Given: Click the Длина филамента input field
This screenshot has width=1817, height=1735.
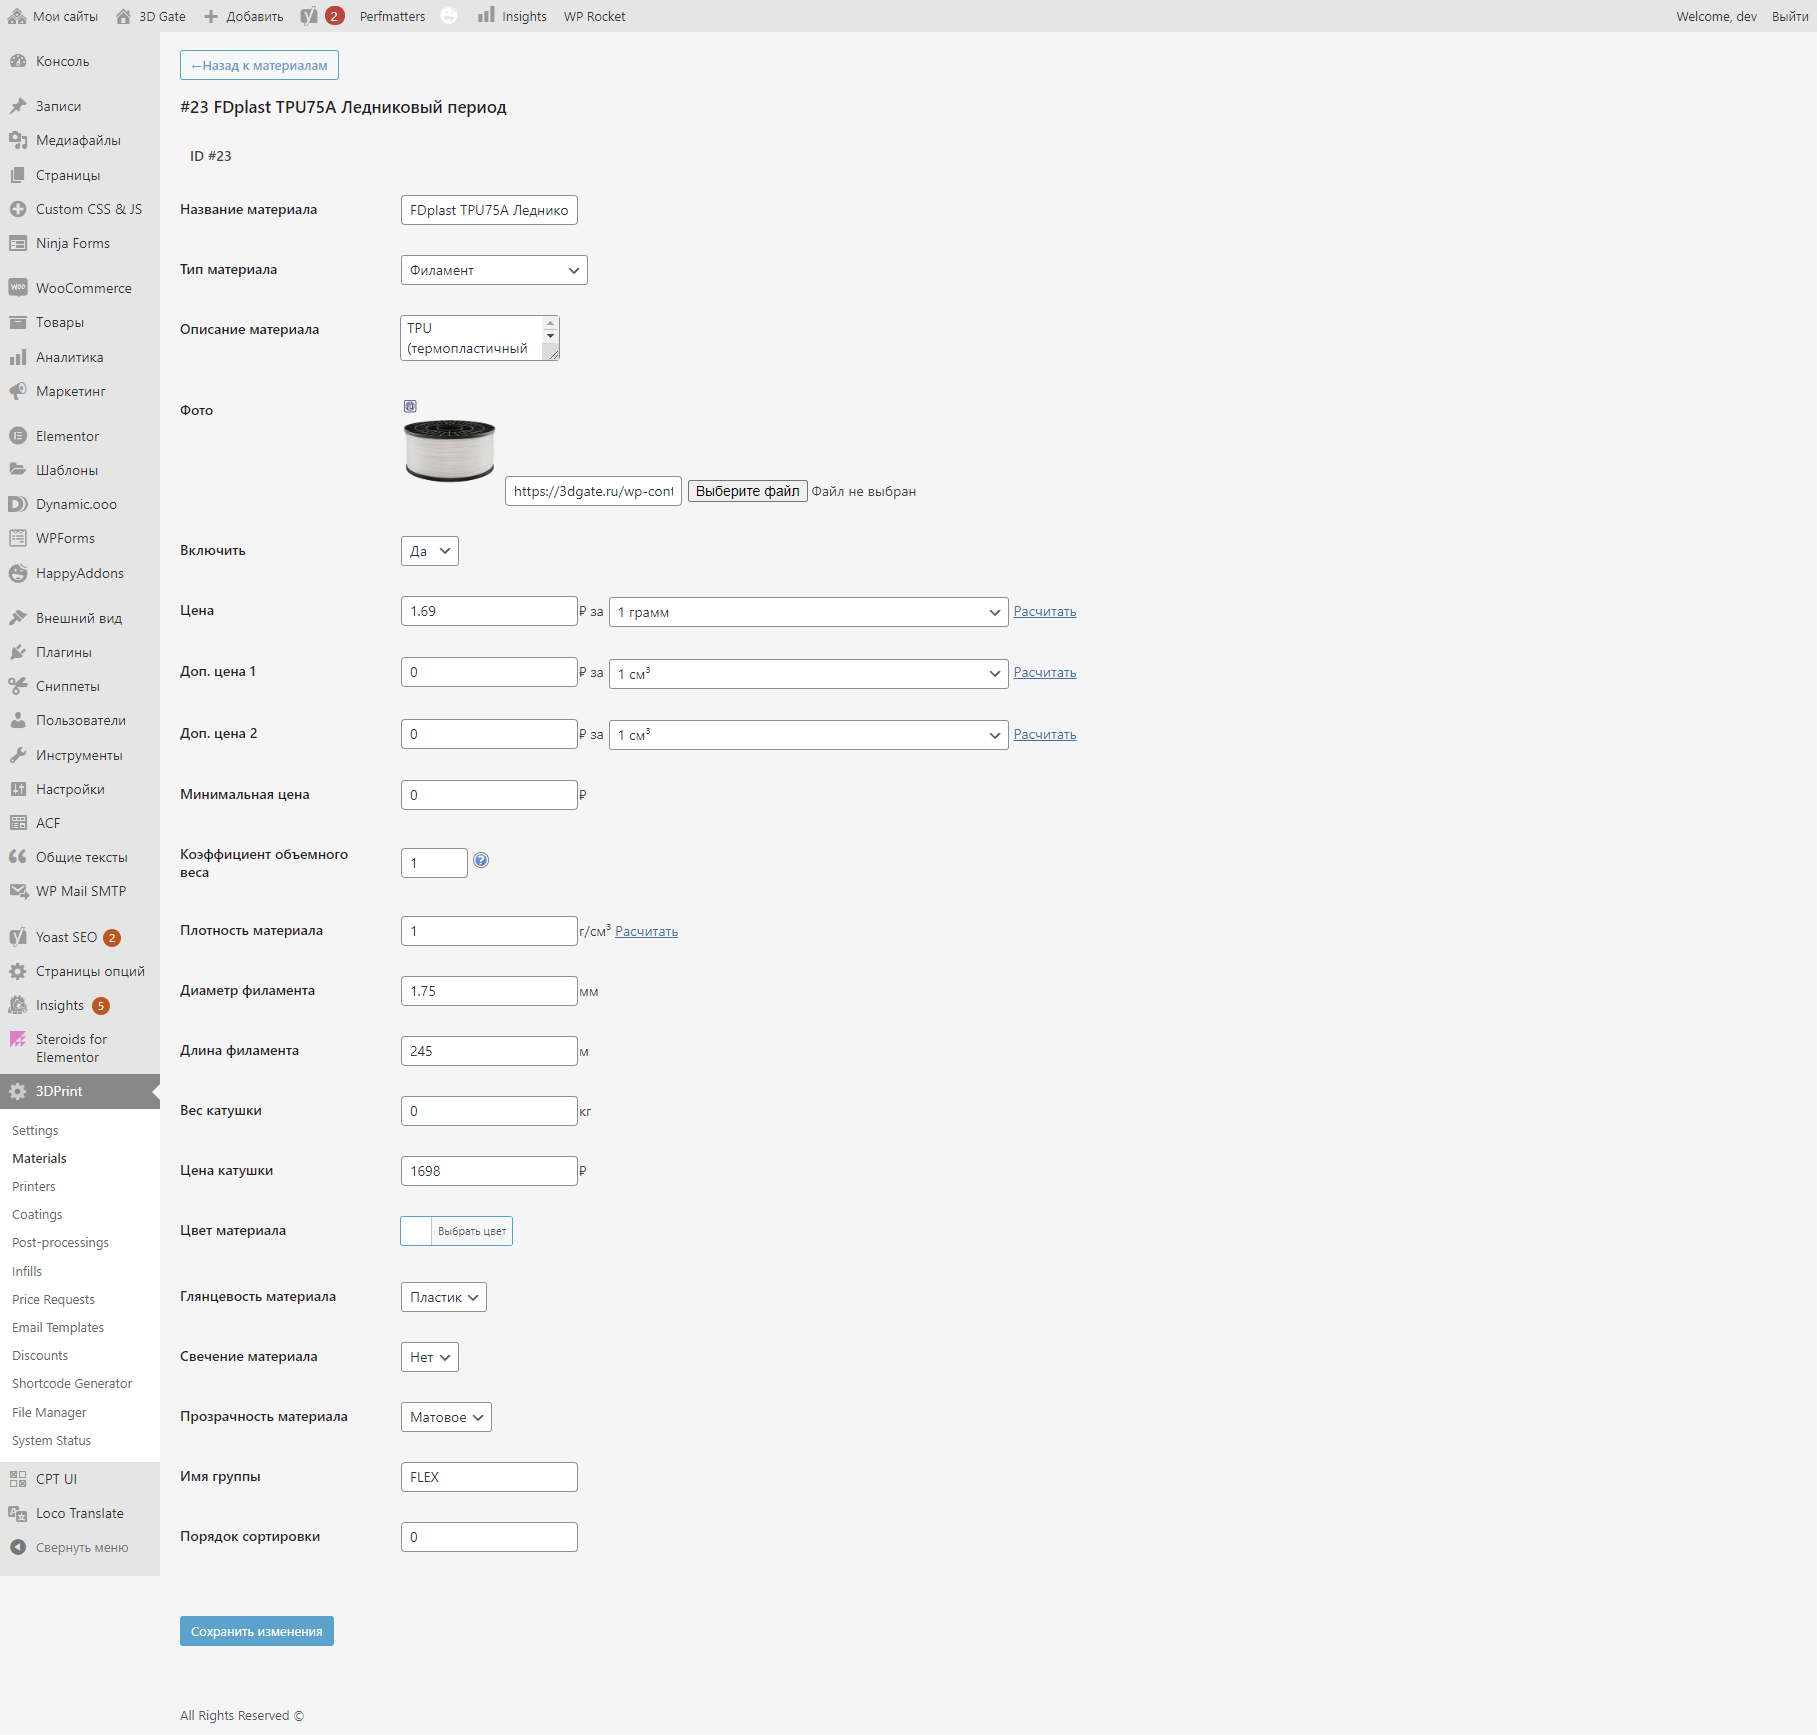Looking at the screenshot, I should click(x=489, y=1051).
